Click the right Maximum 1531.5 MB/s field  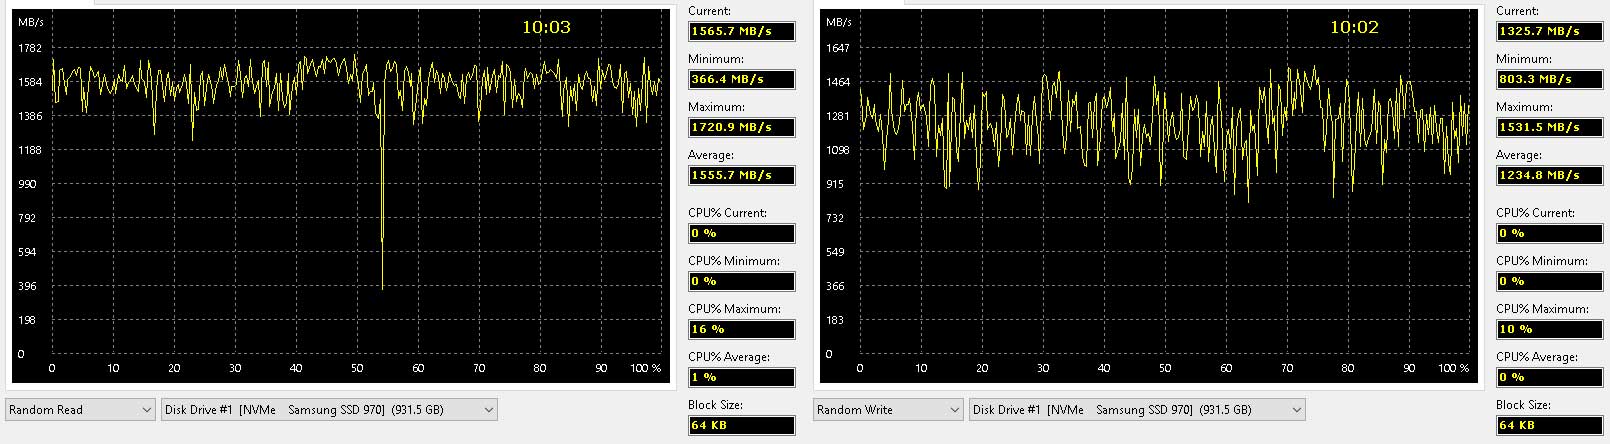pyautogui.click(x=1549, y=127)
